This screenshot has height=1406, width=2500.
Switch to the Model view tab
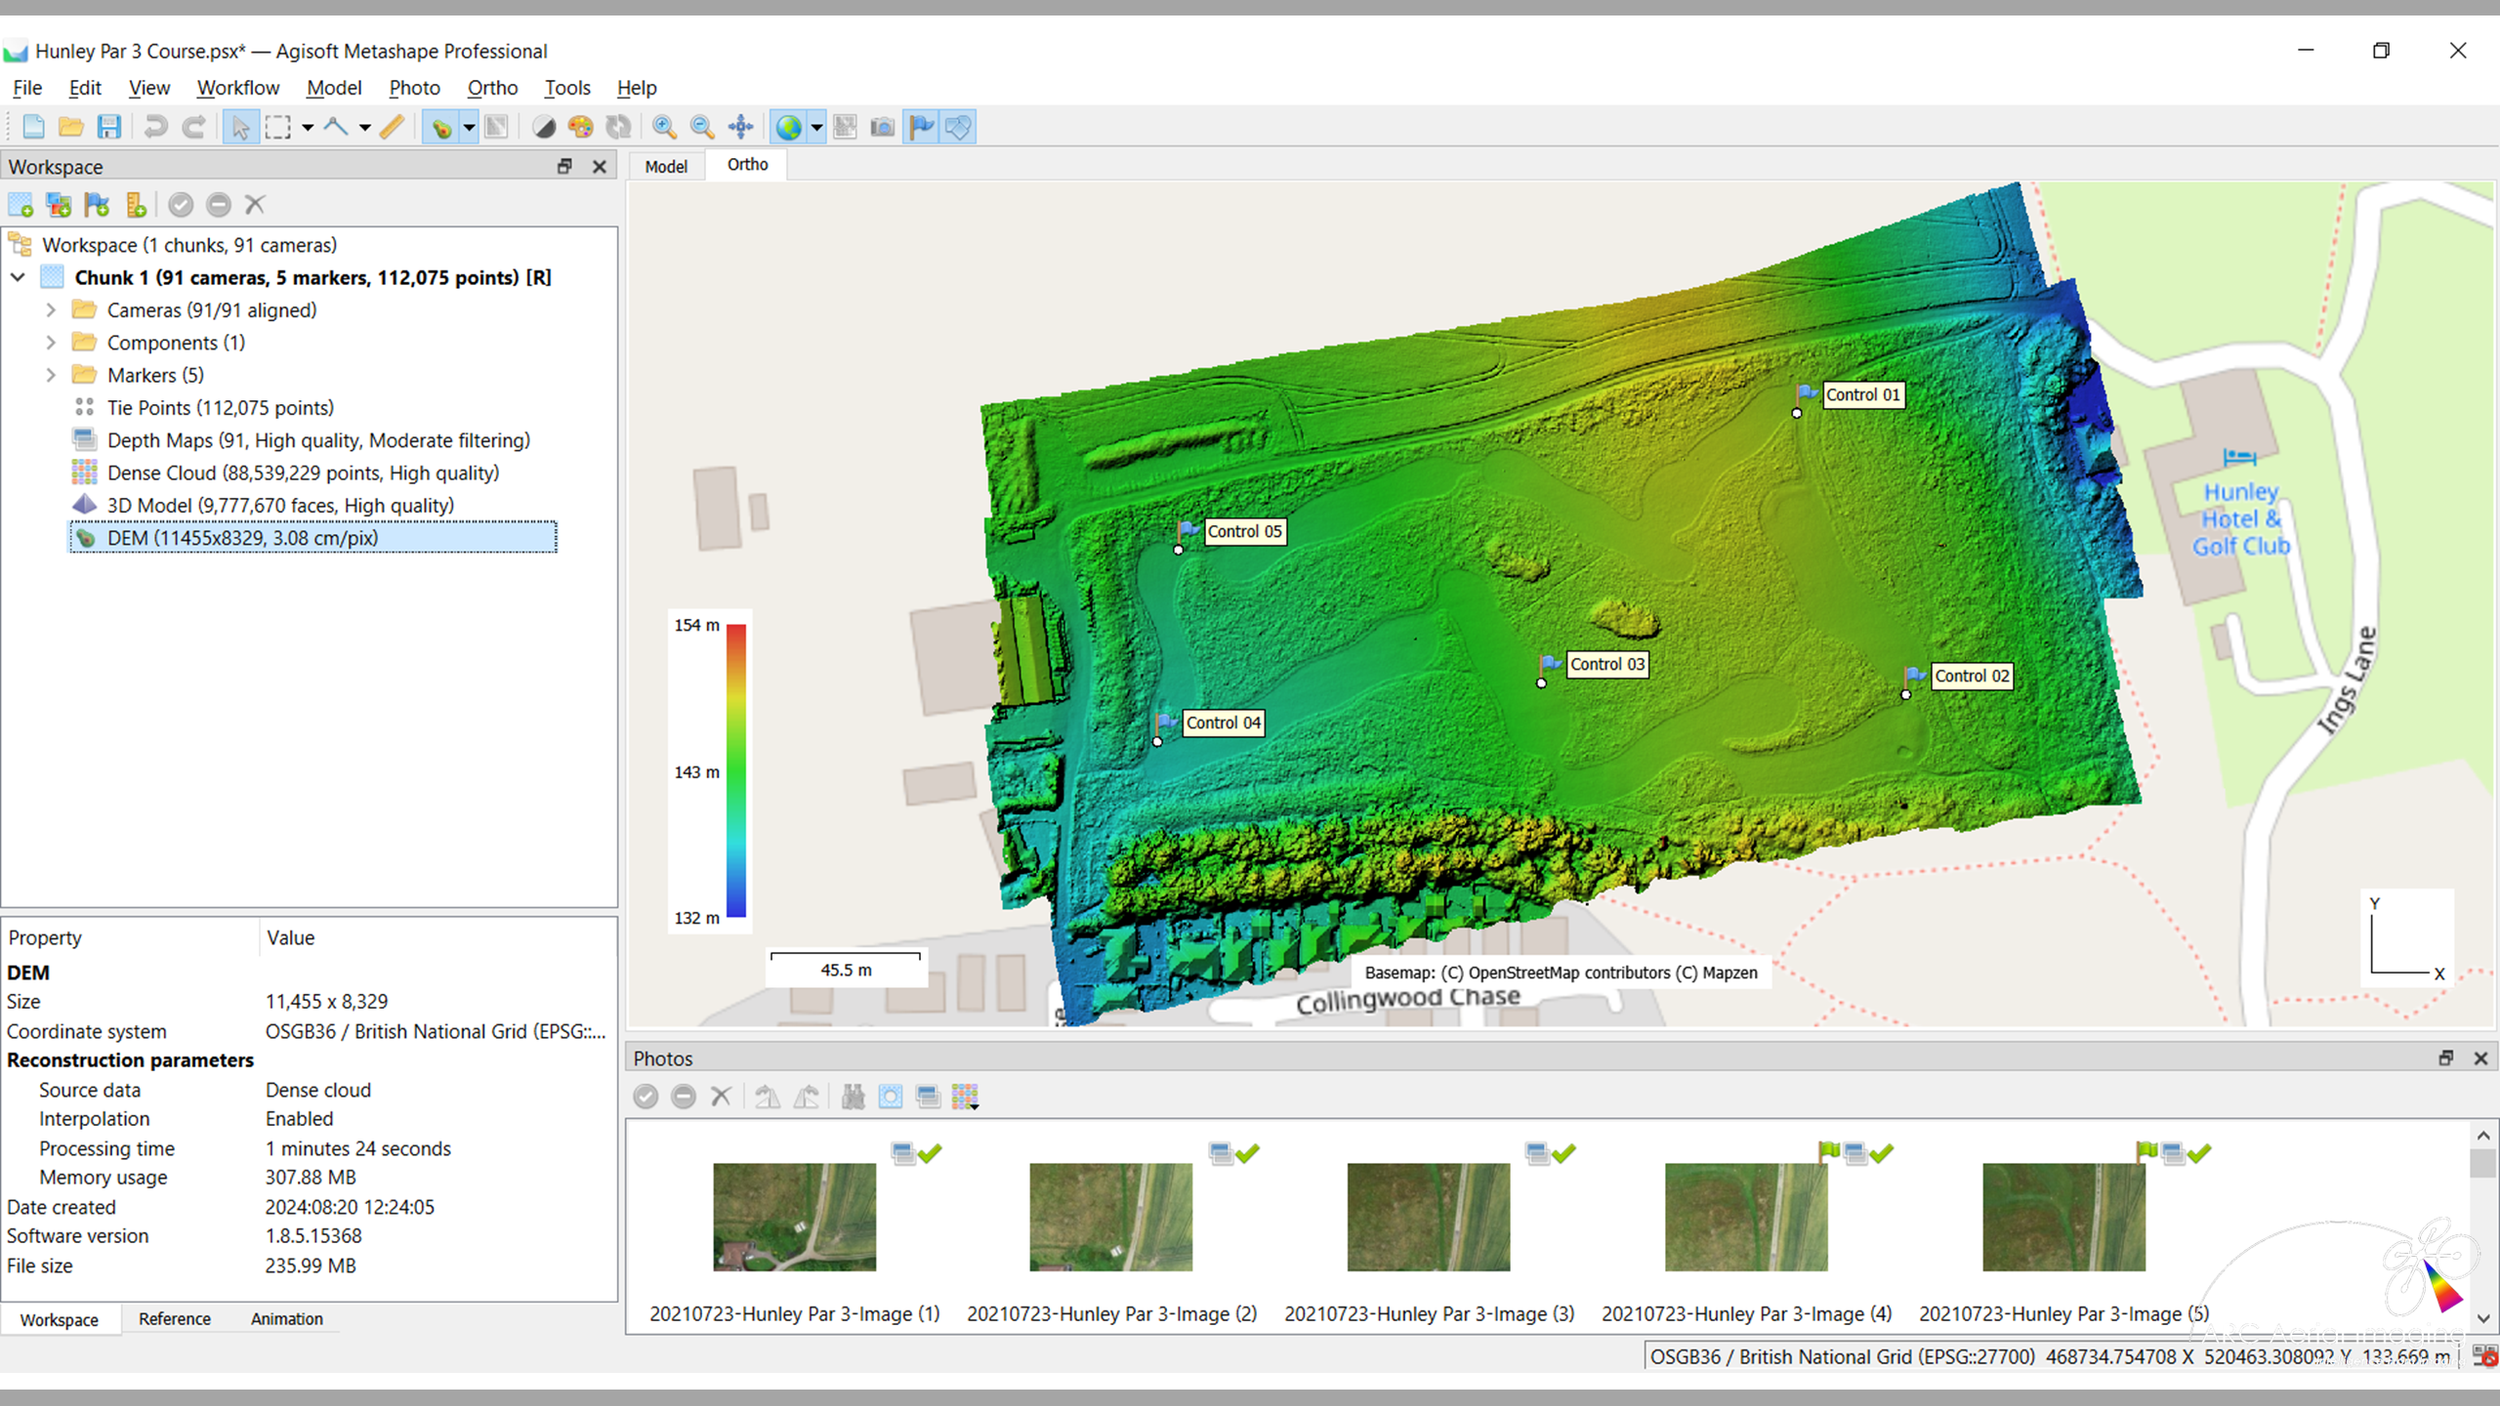click(x=665, y=166)
